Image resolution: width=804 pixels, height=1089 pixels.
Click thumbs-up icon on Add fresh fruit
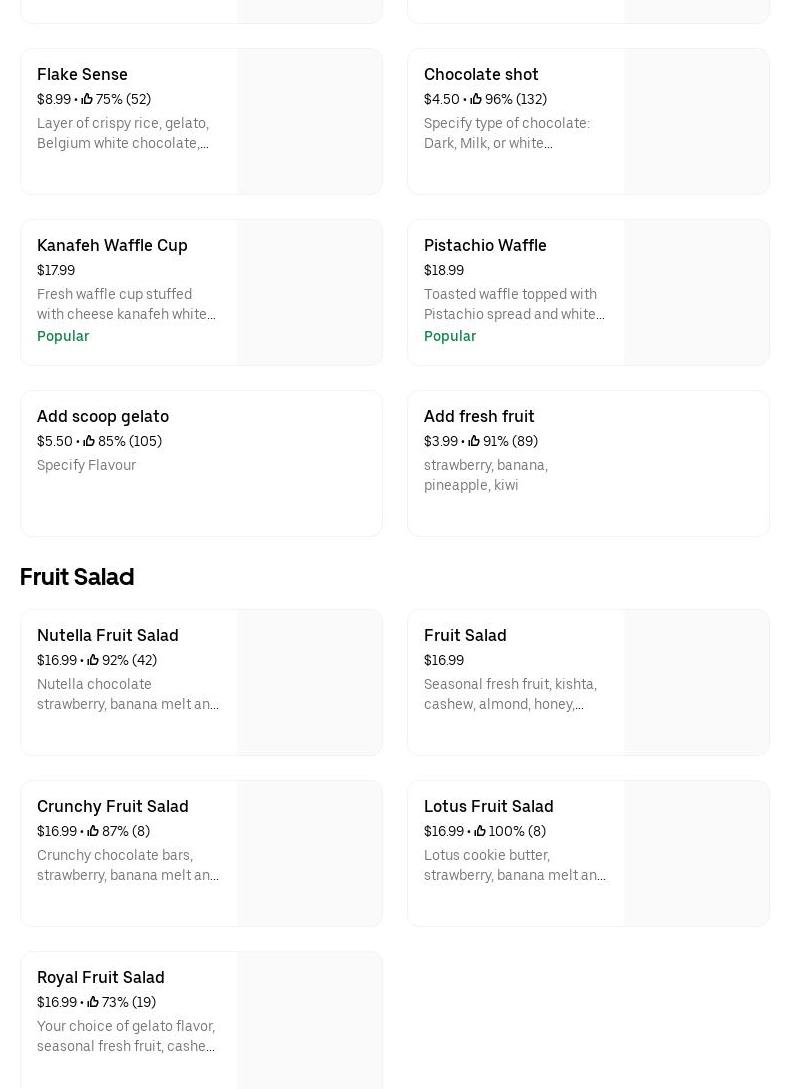pos(474,441)
